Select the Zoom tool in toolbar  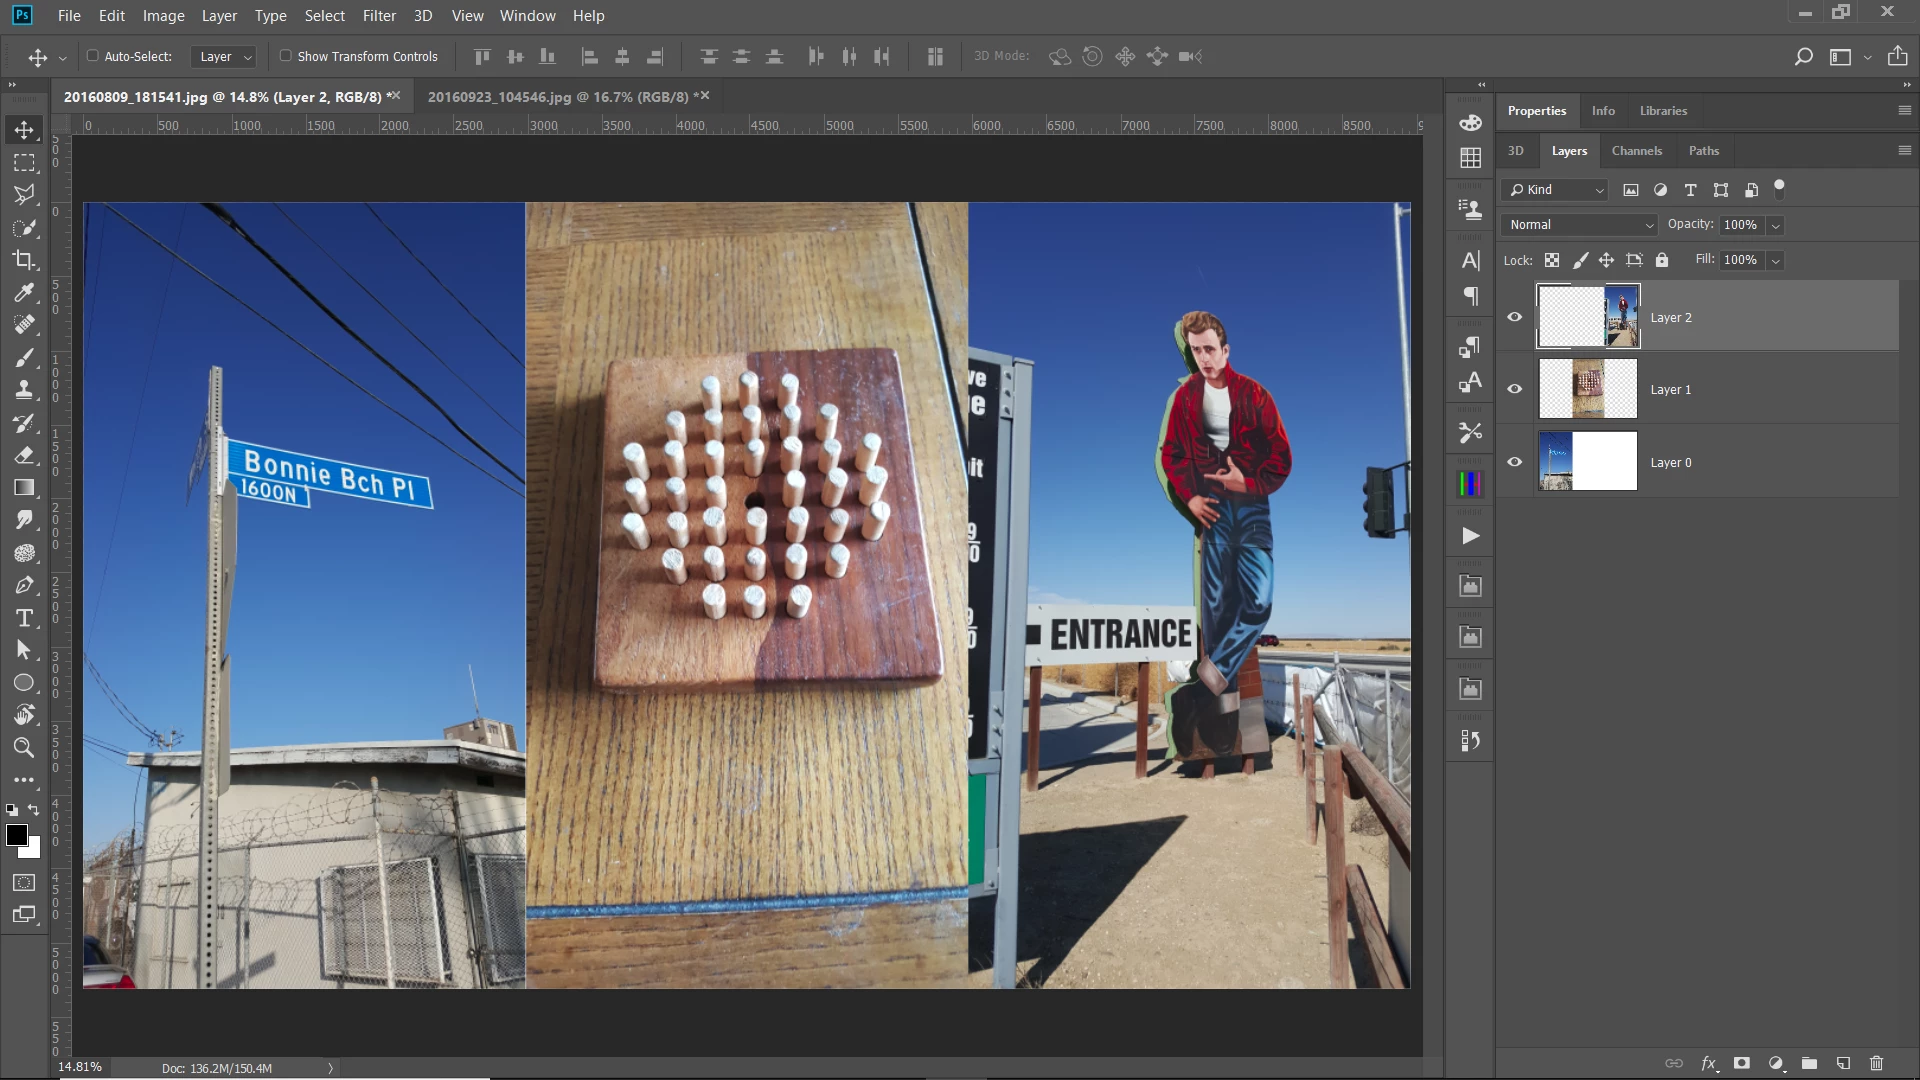(x=24, y=747)
